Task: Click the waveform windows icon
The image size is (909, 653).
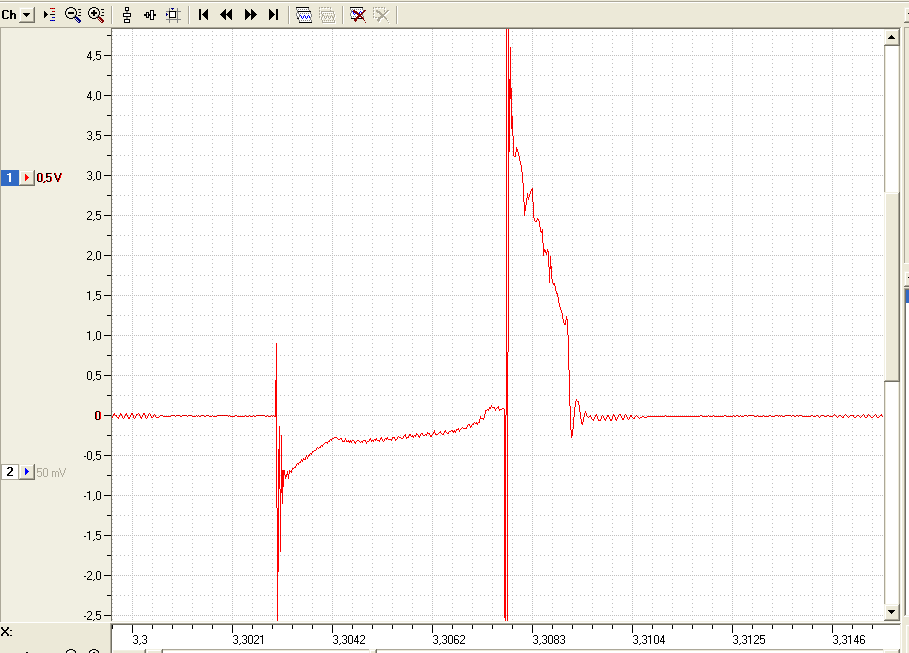Action: [x=304, y=14]
